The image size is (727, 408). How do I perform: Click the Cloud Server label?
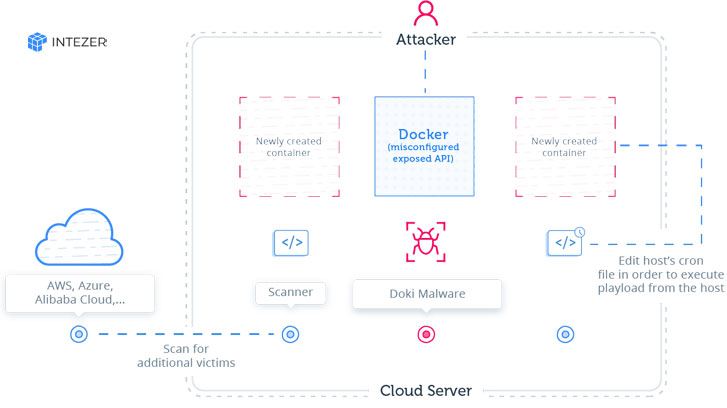(x=426, y=390)
